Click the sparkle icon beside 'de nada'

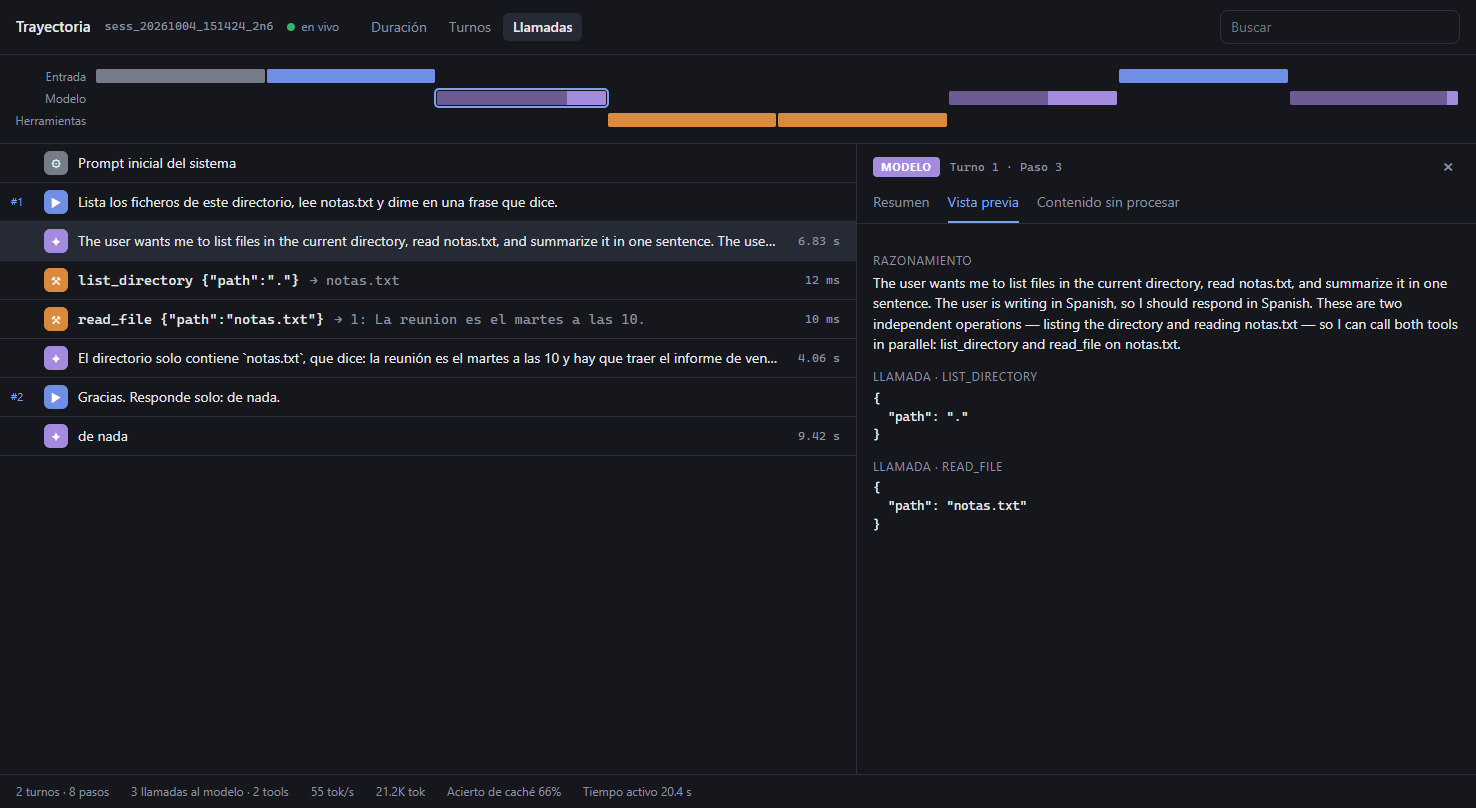[x=56, y=436]
